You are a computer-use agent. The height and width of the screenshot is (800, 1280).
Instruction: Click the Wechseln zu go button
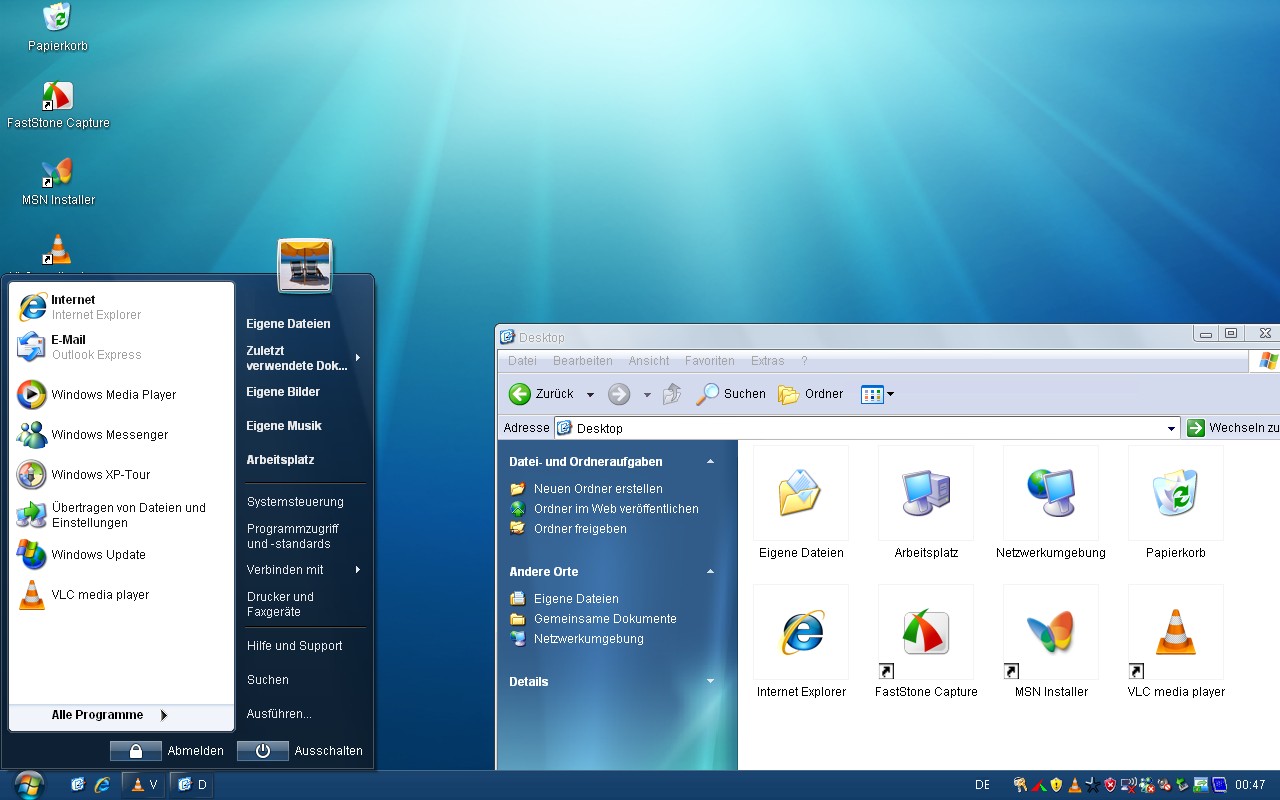(1232, 428)
